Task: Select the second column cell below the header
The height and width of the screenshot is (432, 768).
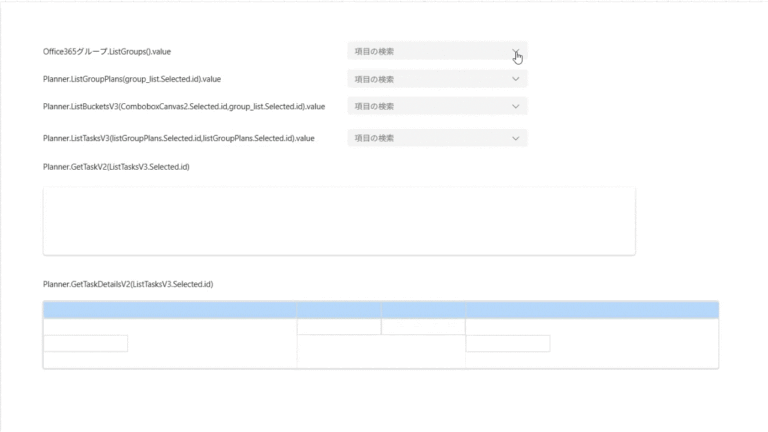Action: (x=338, y=327)
